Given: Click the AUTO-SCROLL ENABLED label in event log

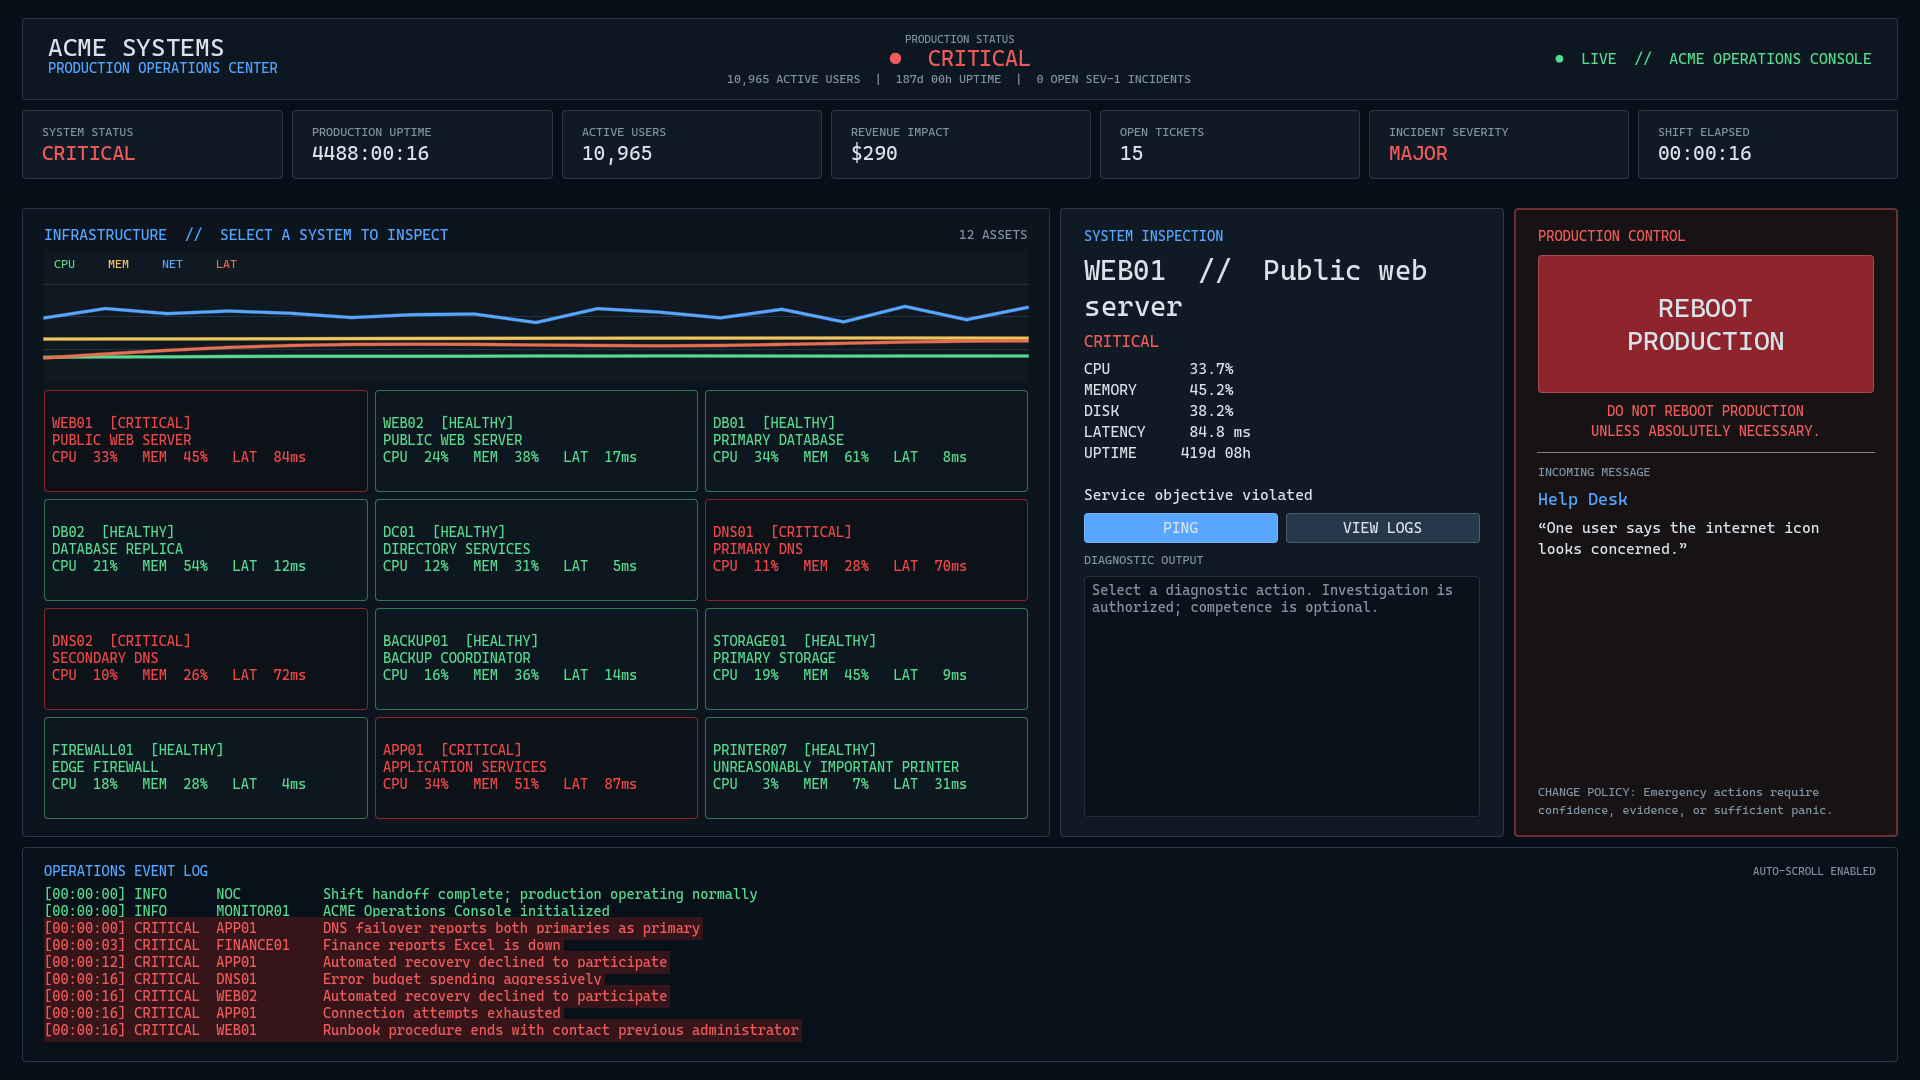Looking at the screenshot, I should pos(1814,872).
